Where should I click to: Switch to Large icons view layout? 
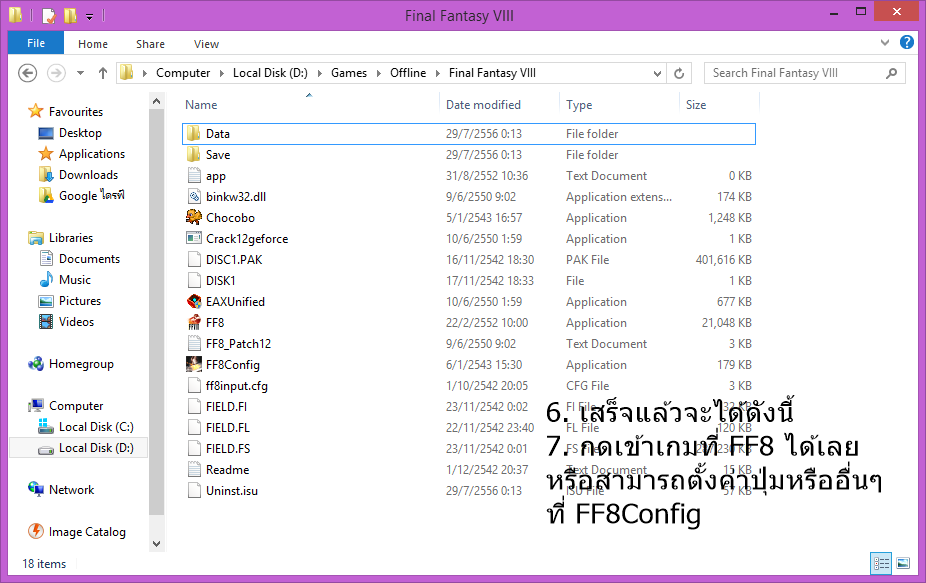coord(903,563)
